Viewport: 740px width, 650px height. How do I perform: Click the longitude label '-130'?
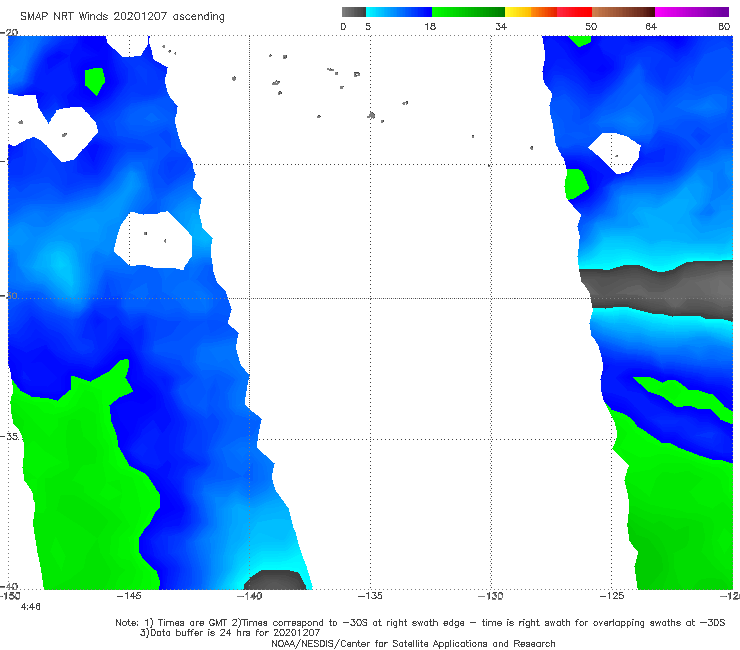[490, 596]
